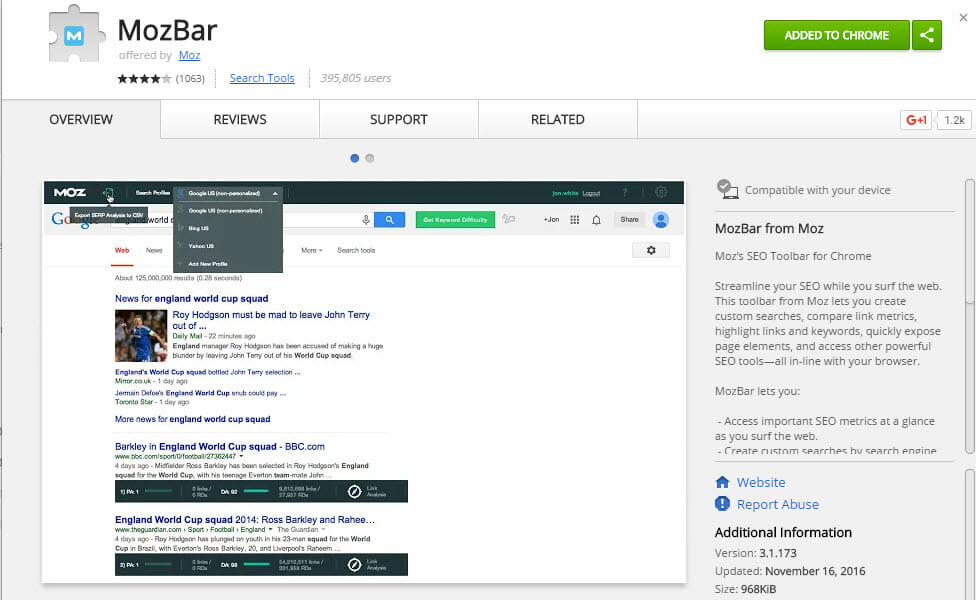Collapse the Google US (non-personalized) profile dropdown
The height and width of the screenshot is (600, 976).
pos(274,193)
